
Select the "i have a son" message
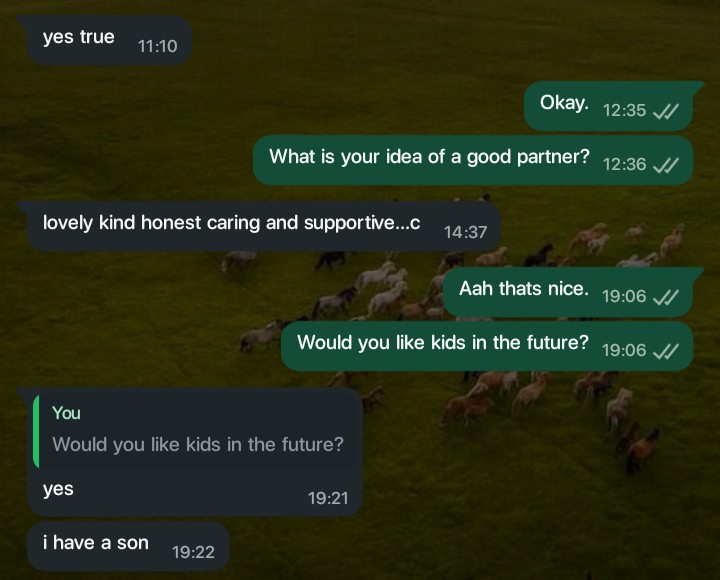(x=96, y=543)
